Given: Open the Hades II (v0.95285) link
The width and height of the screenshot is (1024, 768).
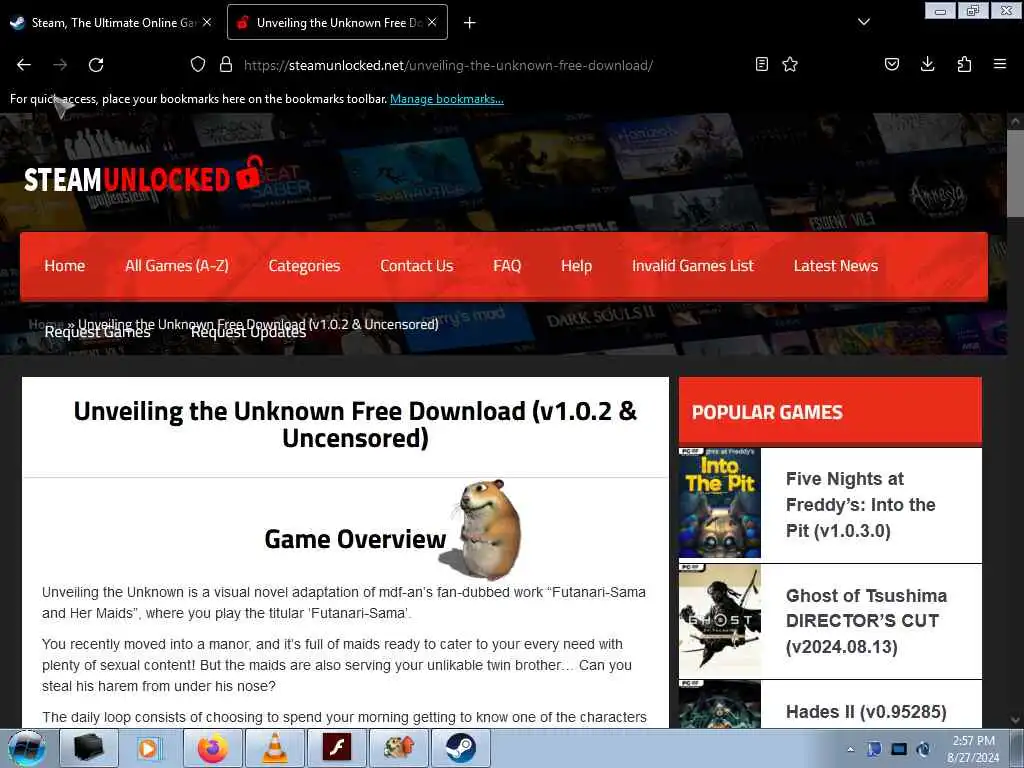Looking at the screenshot, I should coord(866,711).
